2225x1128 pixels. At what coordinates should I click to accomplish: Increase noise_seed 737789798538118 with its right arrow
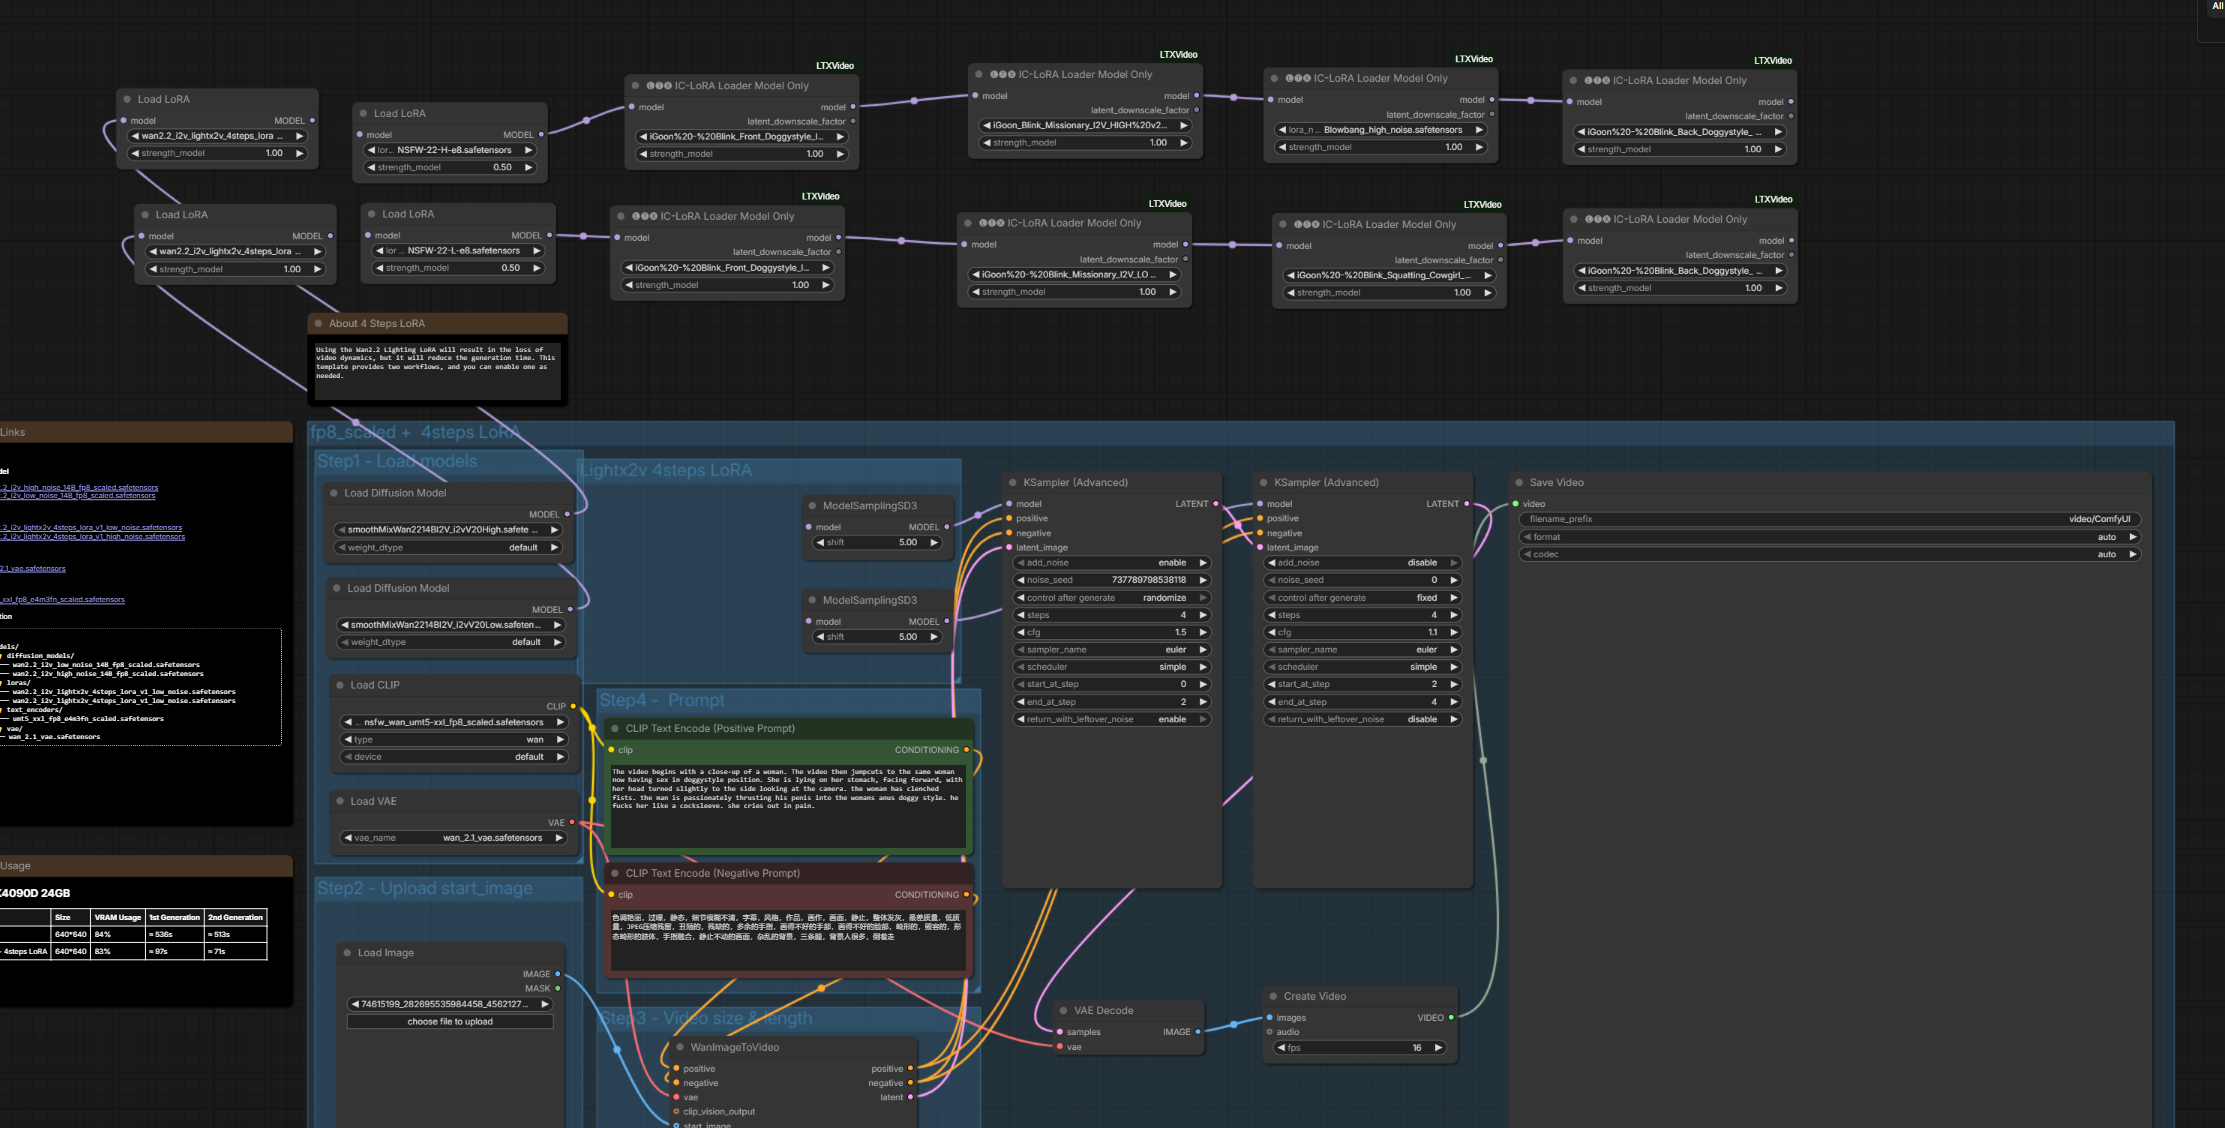pyautogui.click(x=1203, y=580)
